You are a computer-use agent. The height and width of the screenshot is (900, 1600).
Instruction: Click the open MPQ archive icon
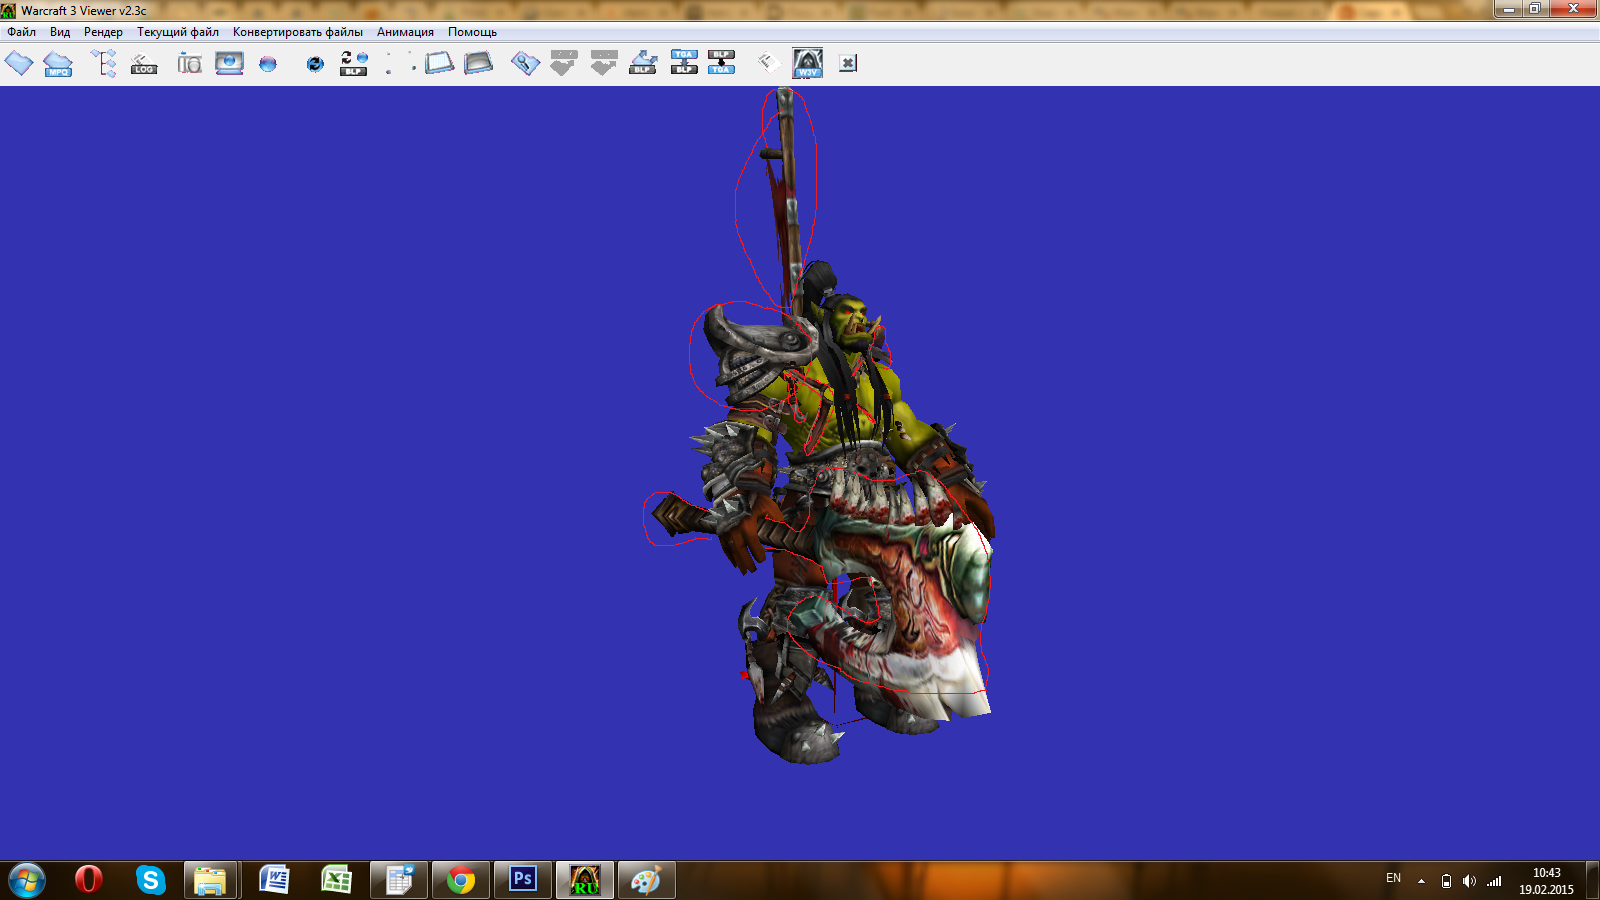pyautogui.click(x=58, y=64)
